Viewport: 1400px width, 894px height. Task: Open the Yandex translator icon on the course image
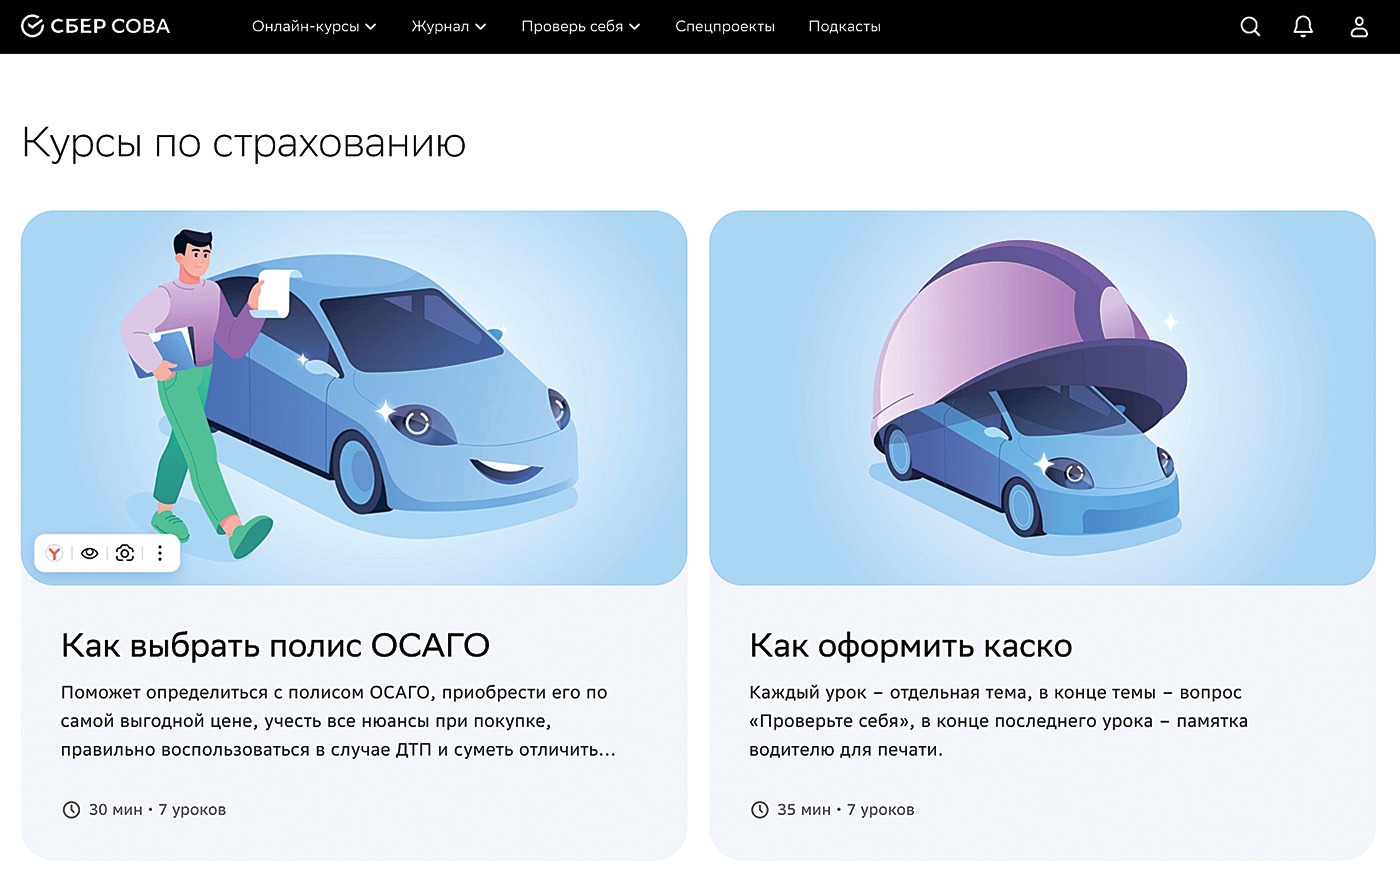pyautogui.click(x=55, y=553)
